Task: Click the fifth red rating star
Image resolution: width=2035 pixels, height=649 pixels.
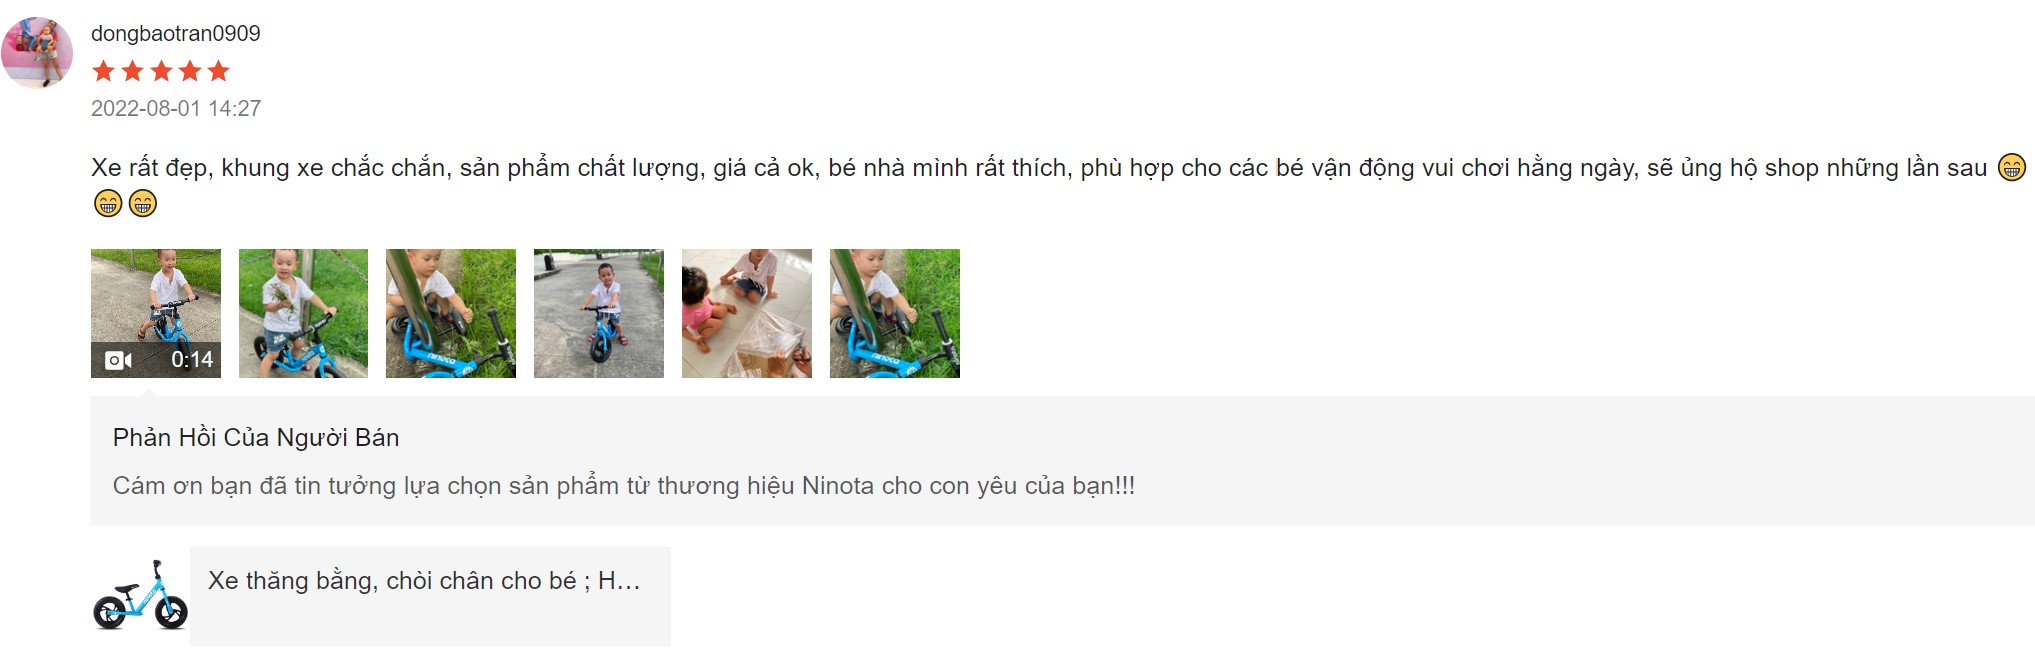Action: 219,71
